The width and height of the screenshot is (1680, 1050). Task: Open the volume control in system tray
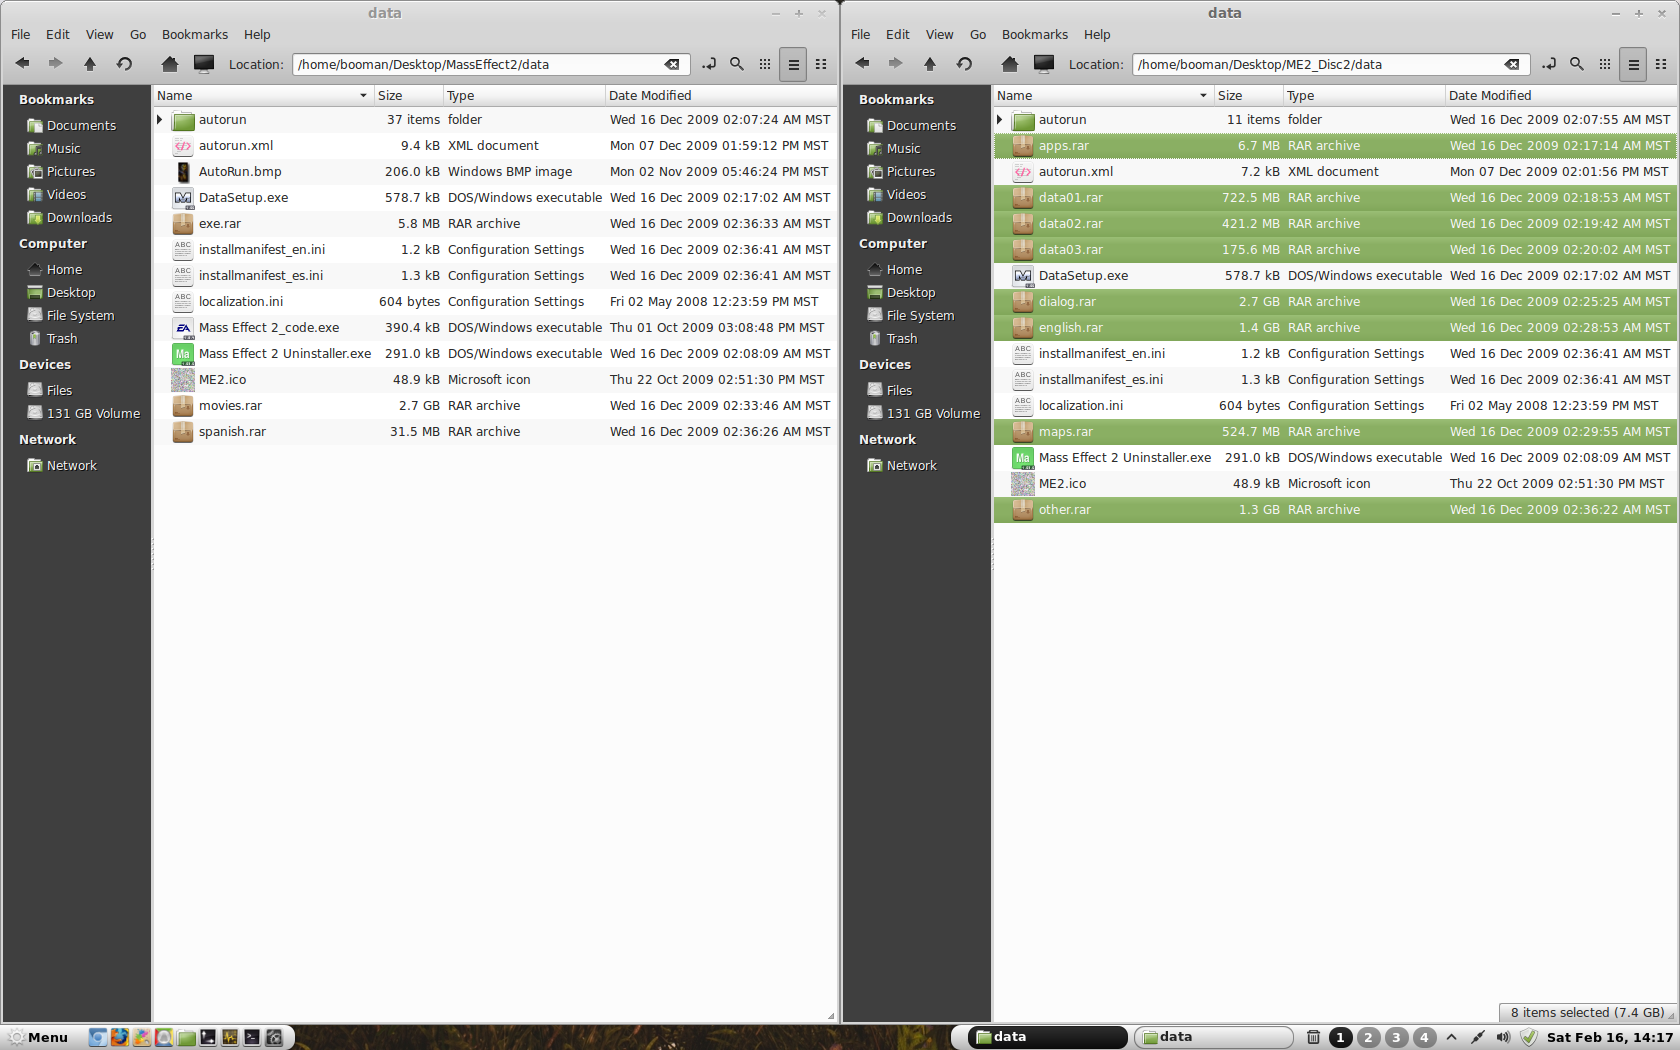[1503, 1037]
